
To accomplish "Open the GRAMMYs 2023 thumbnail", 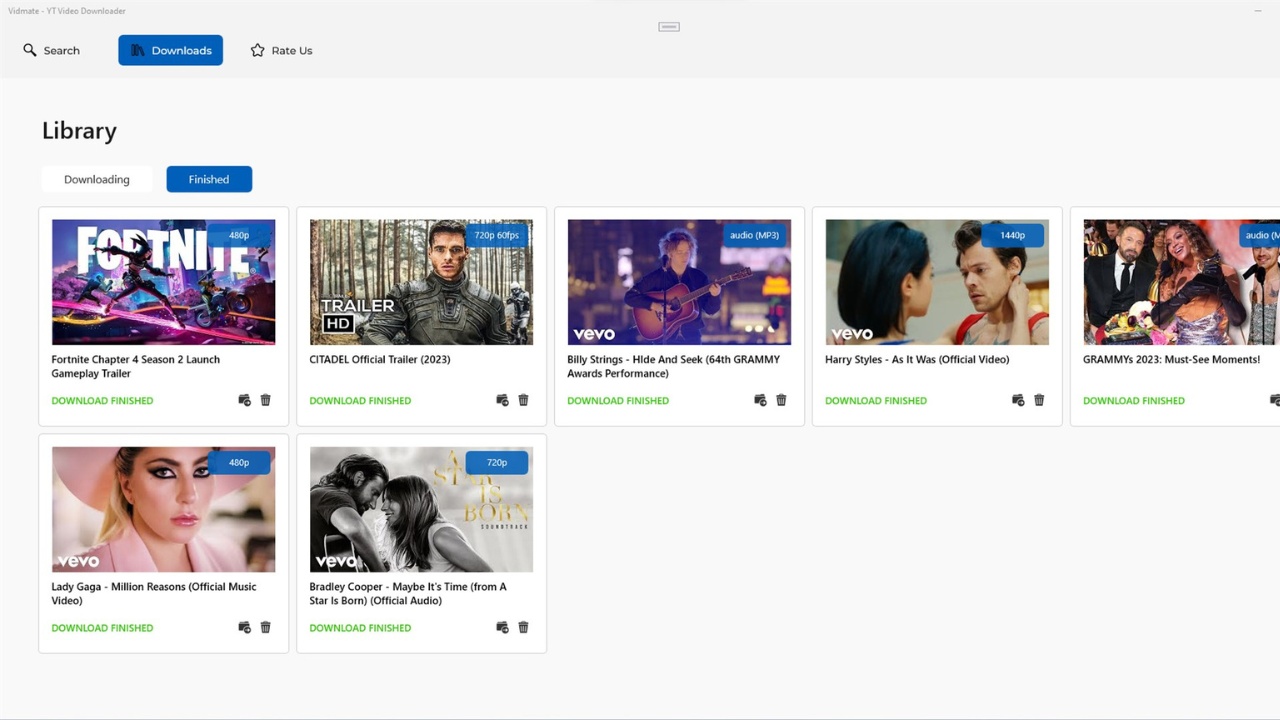I will [1181, 282].
